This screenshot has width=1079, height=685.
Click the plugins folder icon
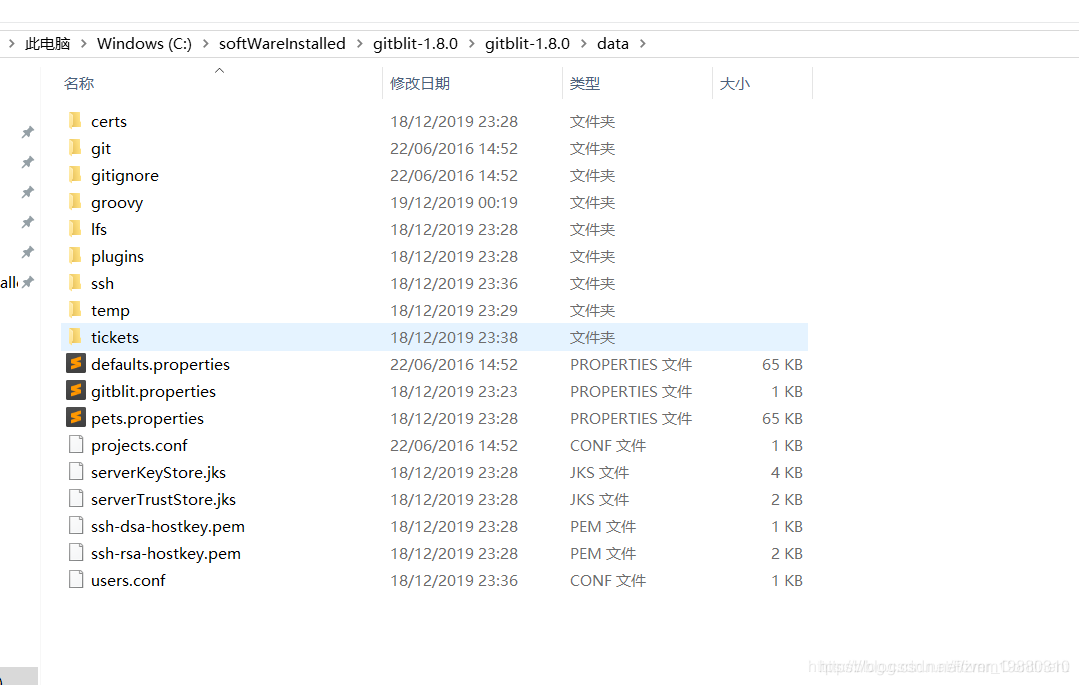tap(76, 256)
